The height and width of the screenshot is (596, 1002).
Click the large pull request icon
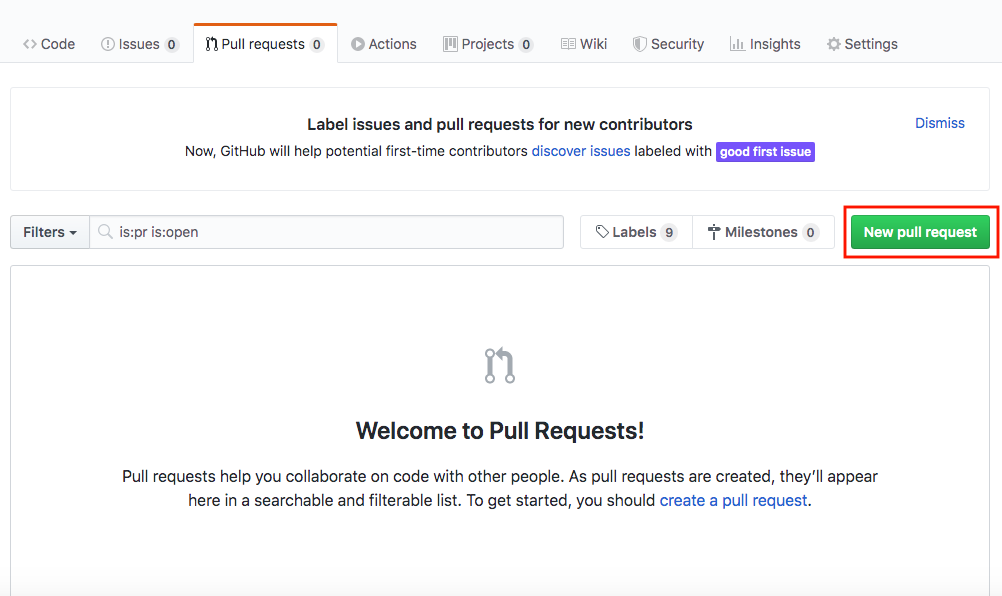[x=500, y=365]
